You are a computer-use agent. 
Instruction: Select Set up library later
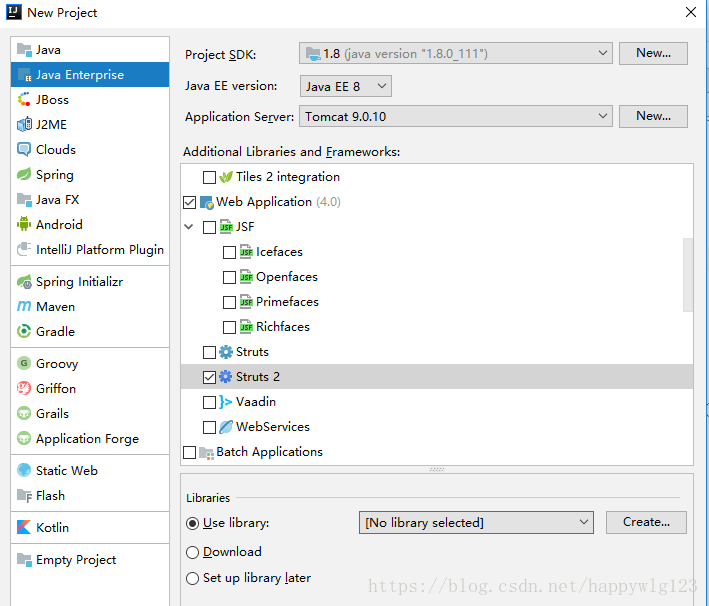192,578
